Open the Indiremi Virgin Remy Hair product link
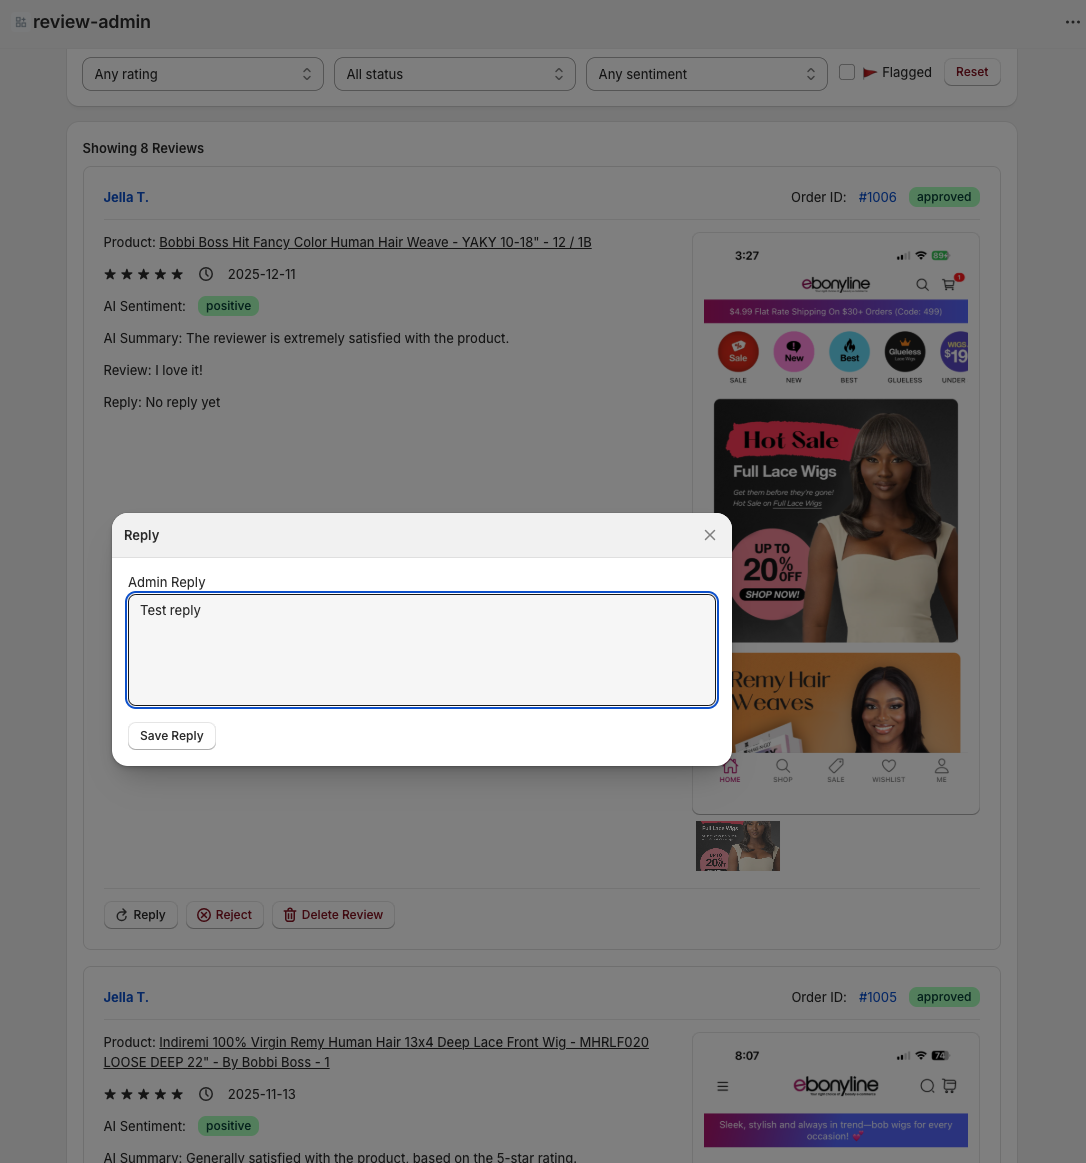Screen dimensions: 1086x1163 coord(403,1042)
